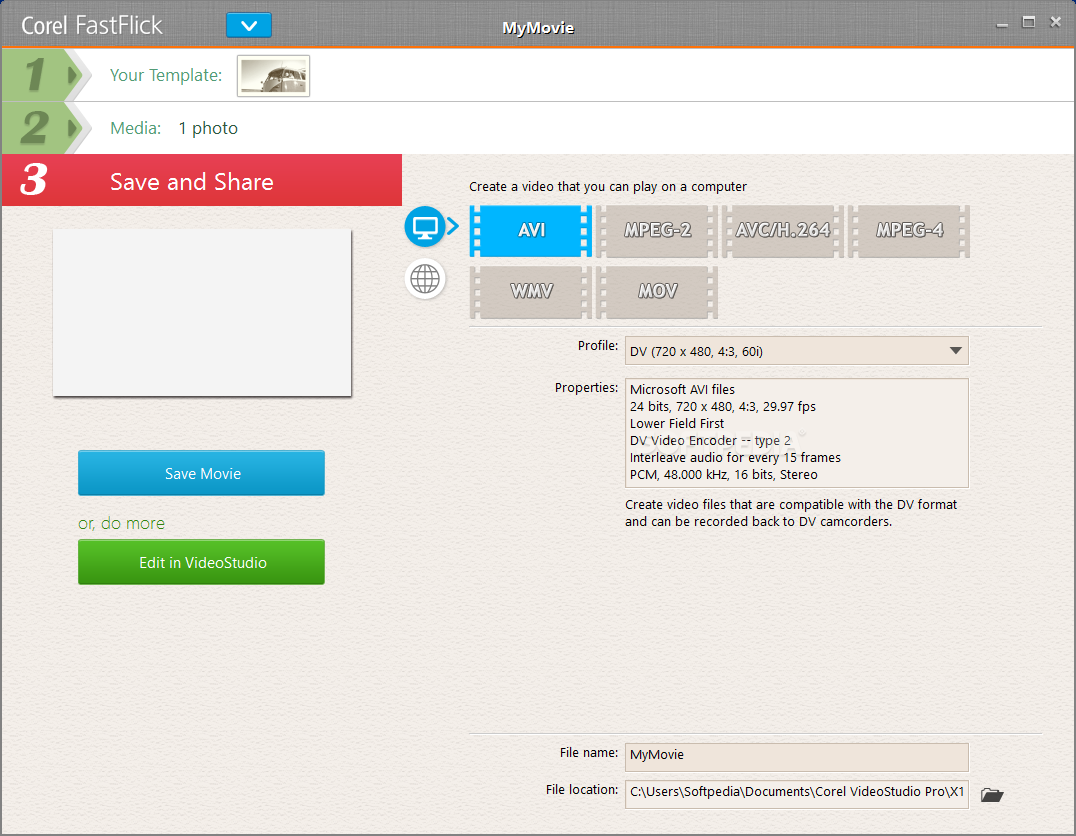1076x836 pixels.
Task: Click the template thumbnail image
Action: click(273, 76)
